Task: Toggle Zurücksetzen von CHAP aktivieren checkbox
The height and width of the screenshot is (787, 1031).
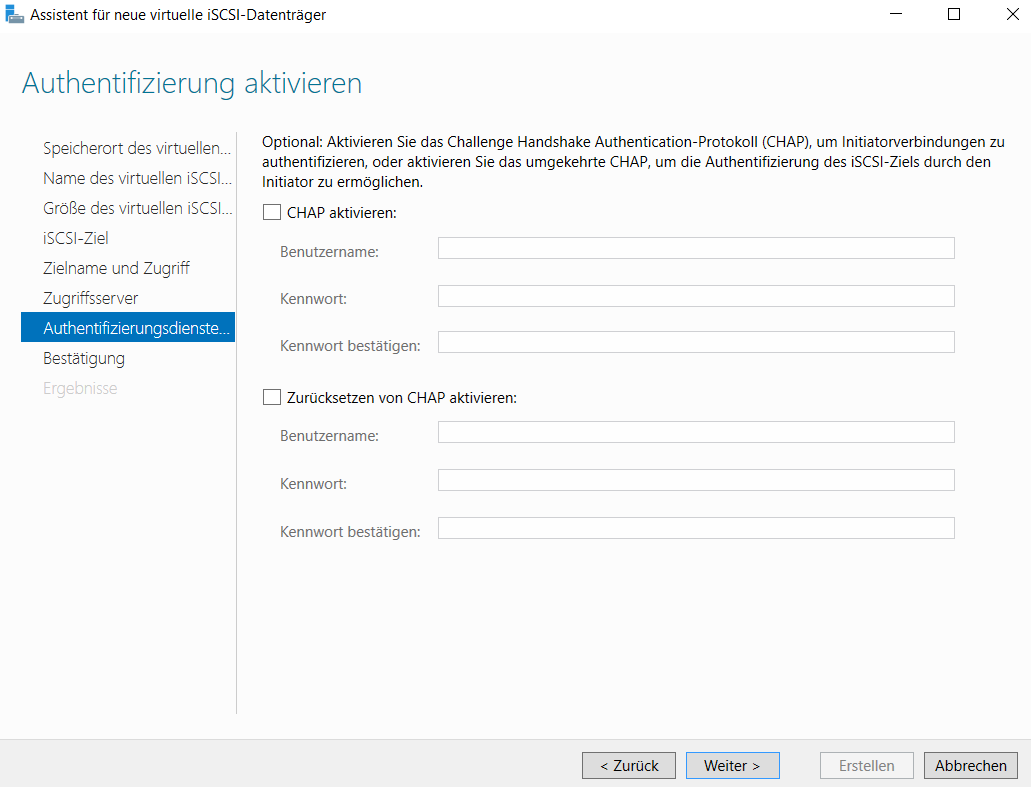Action: tap(272, 397)
